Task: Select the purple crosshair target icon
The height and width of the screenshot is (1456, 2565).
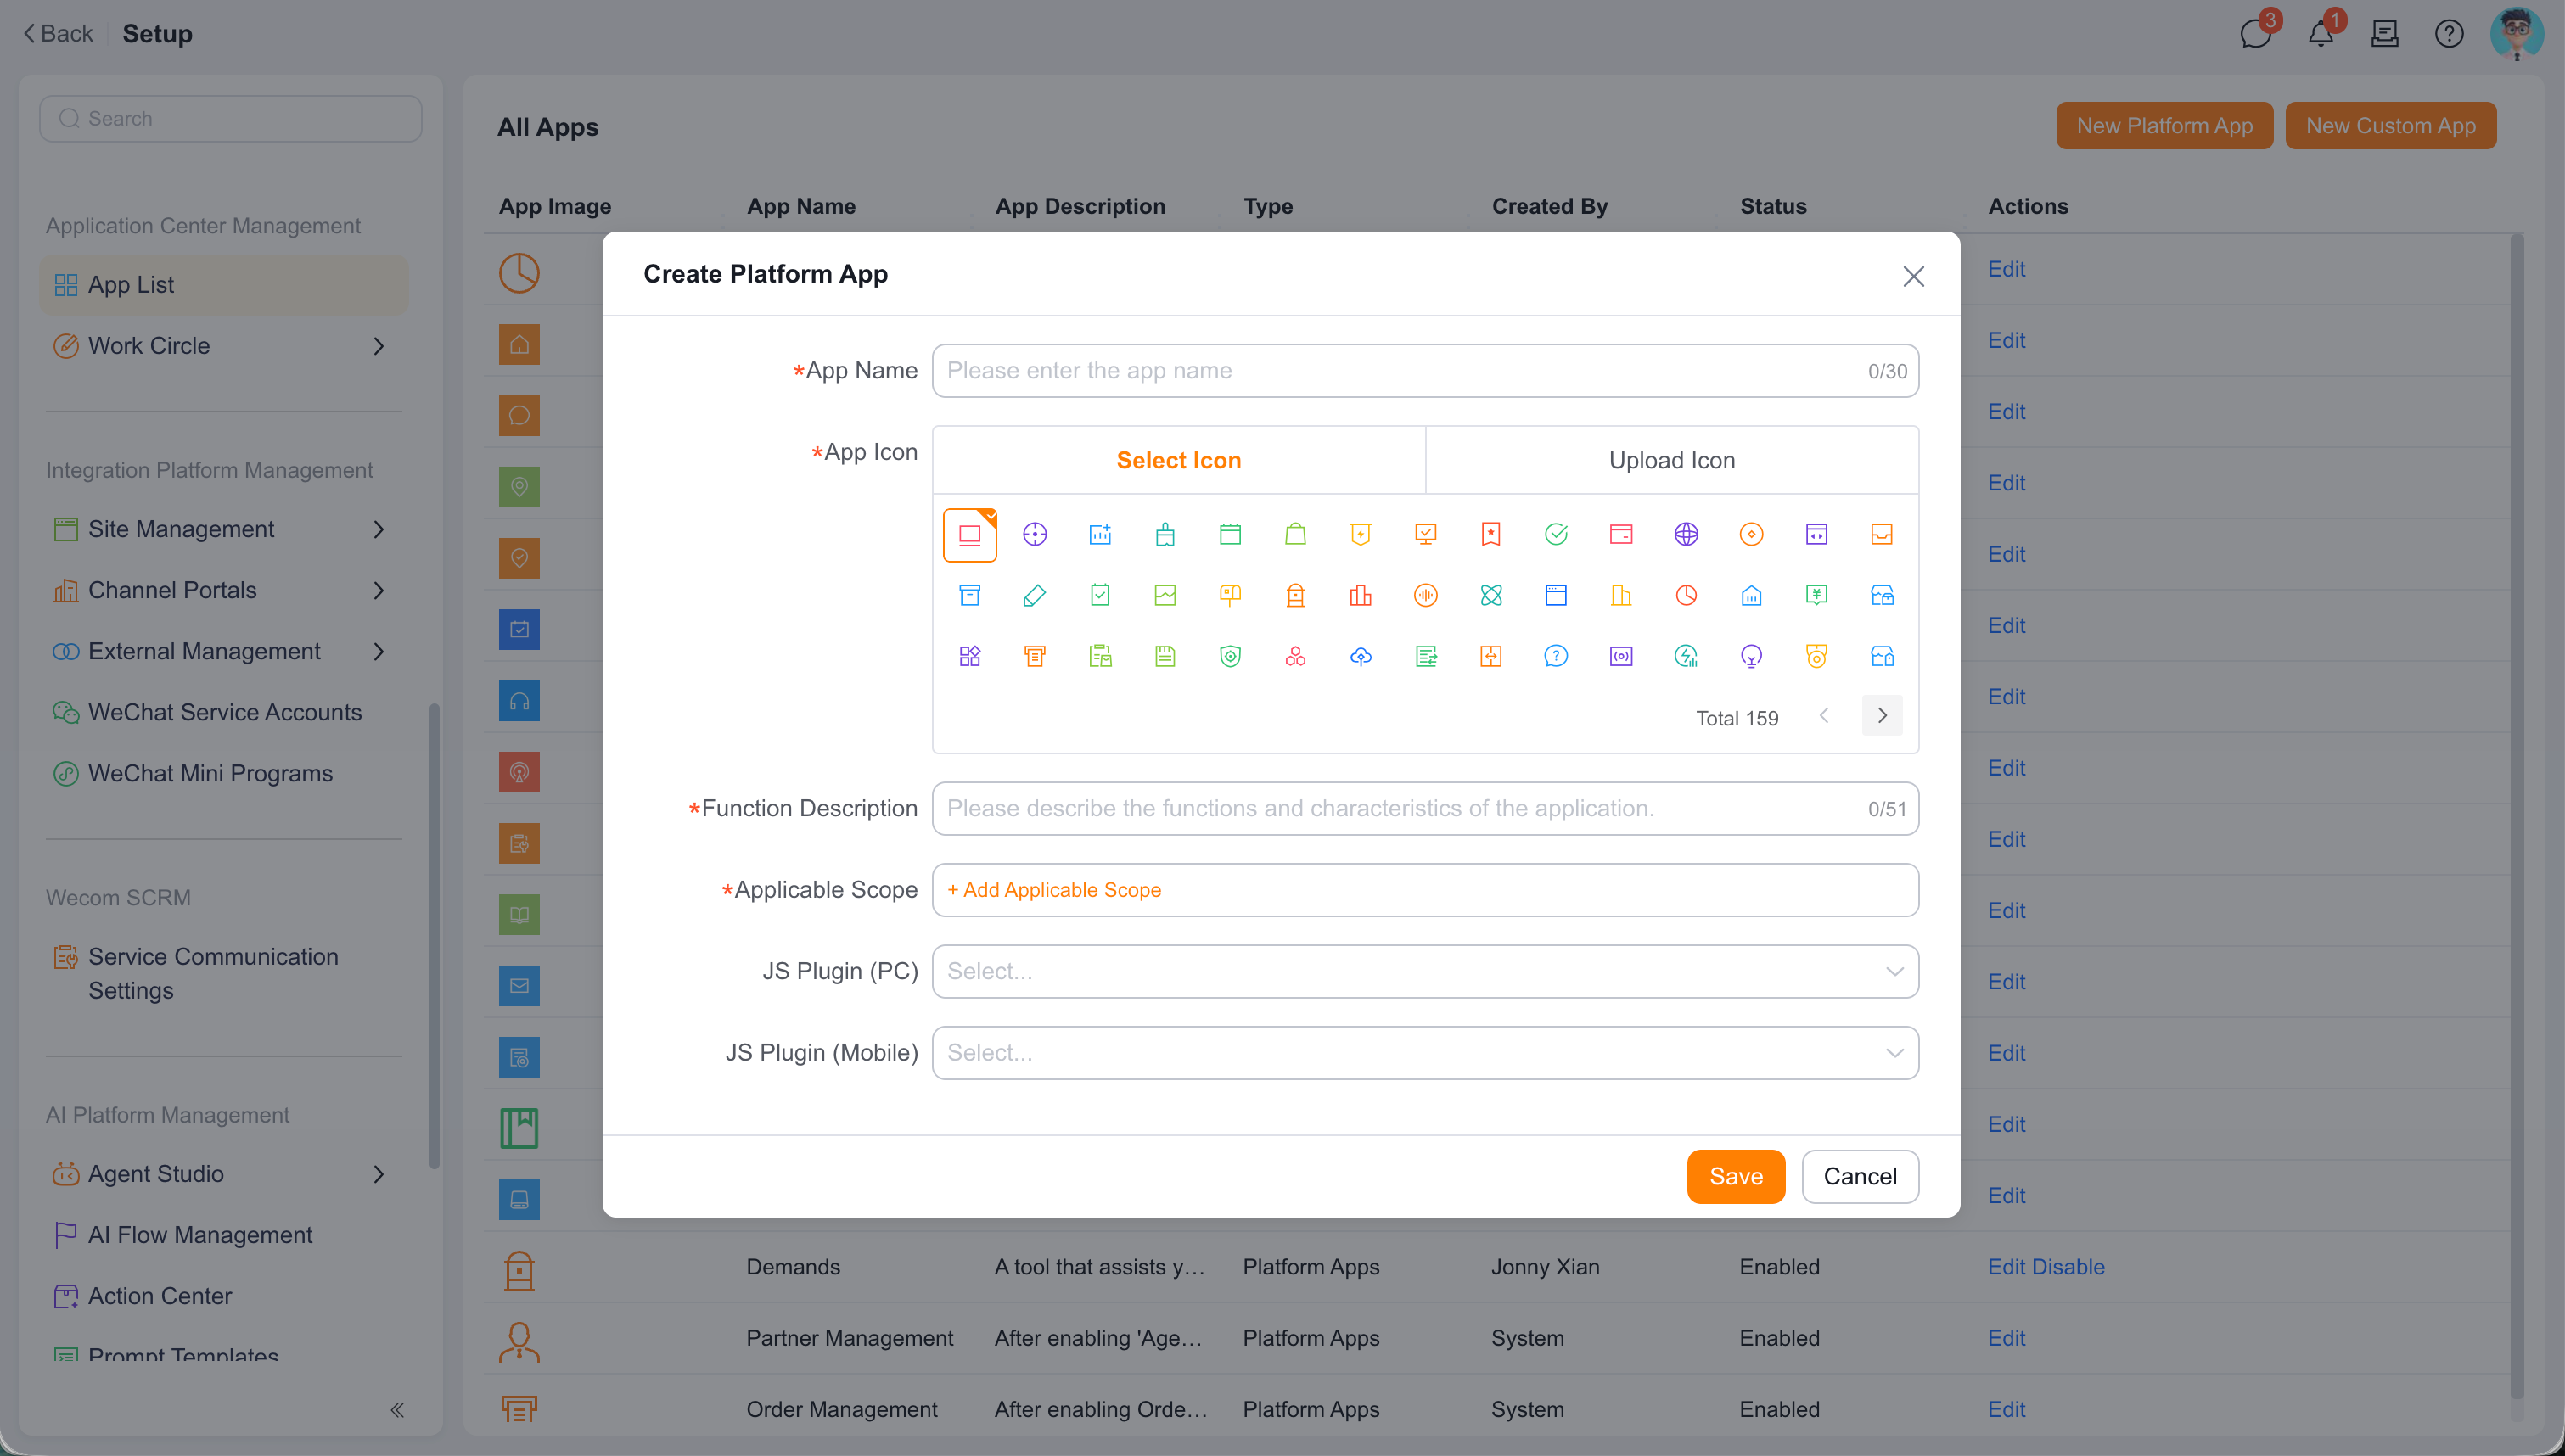Action: click(x=1035, y=534)
